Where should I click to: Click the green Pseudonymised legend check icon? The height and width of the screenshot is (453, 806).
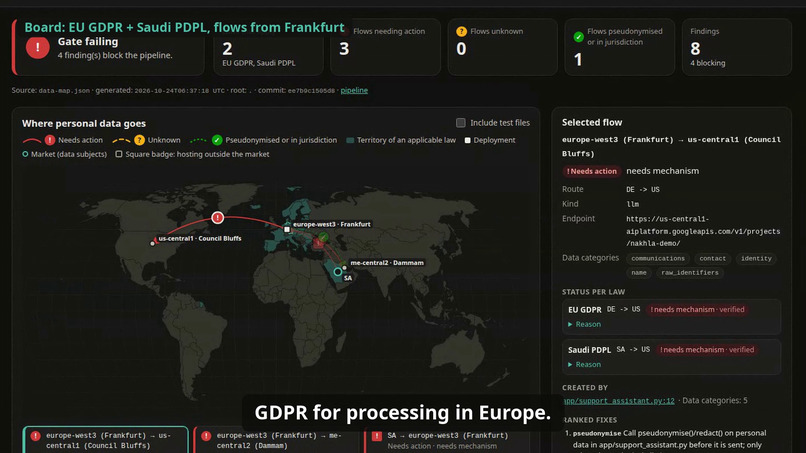pos(217,140)
